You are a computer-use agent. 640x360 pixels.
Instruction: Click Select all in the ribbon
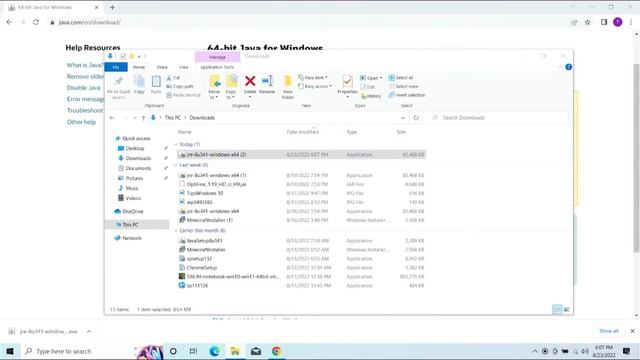pos(401,78)
